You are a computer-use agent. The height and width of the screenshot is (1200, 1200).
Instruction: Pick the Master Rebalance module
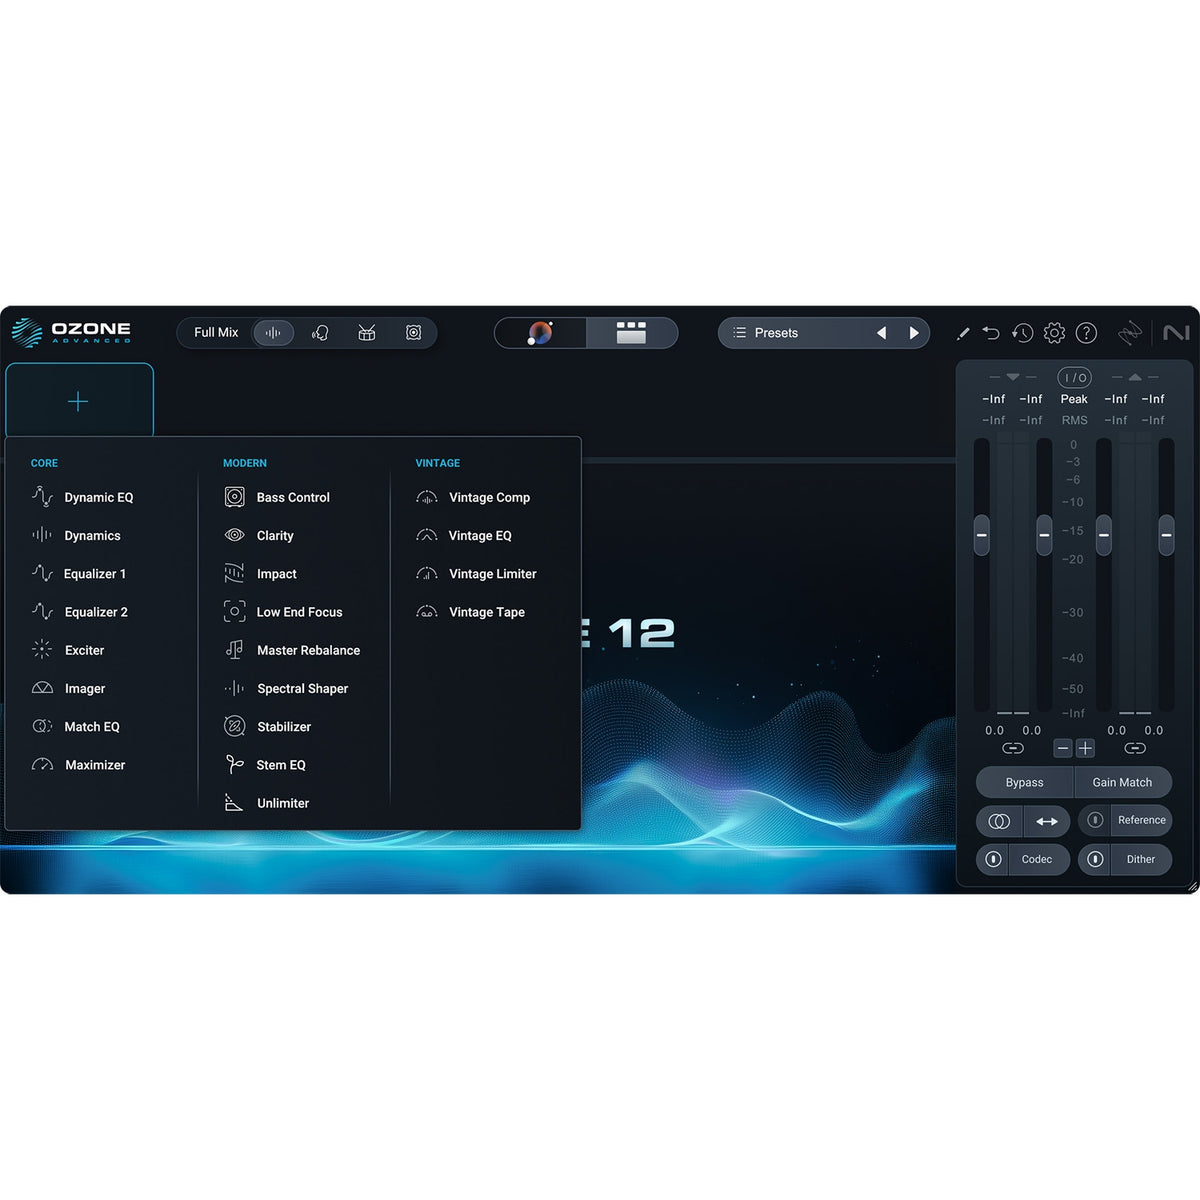[x=293, y=650]
